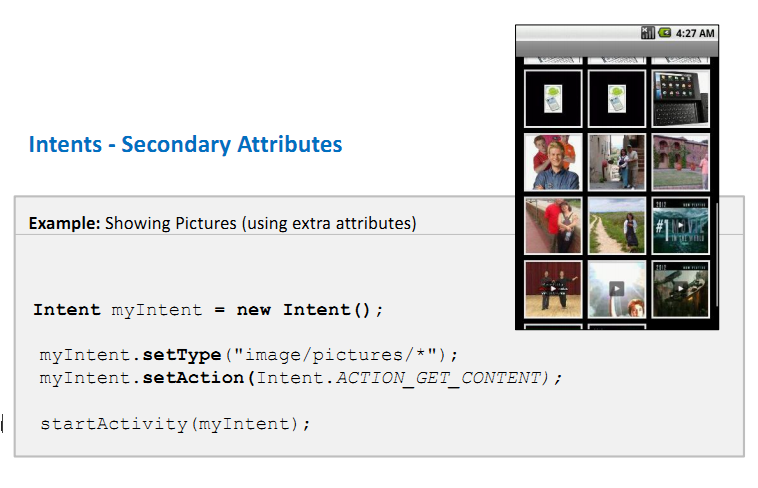
Task: Open second Android calculator icon thumbnail
Action: [617, 99]
